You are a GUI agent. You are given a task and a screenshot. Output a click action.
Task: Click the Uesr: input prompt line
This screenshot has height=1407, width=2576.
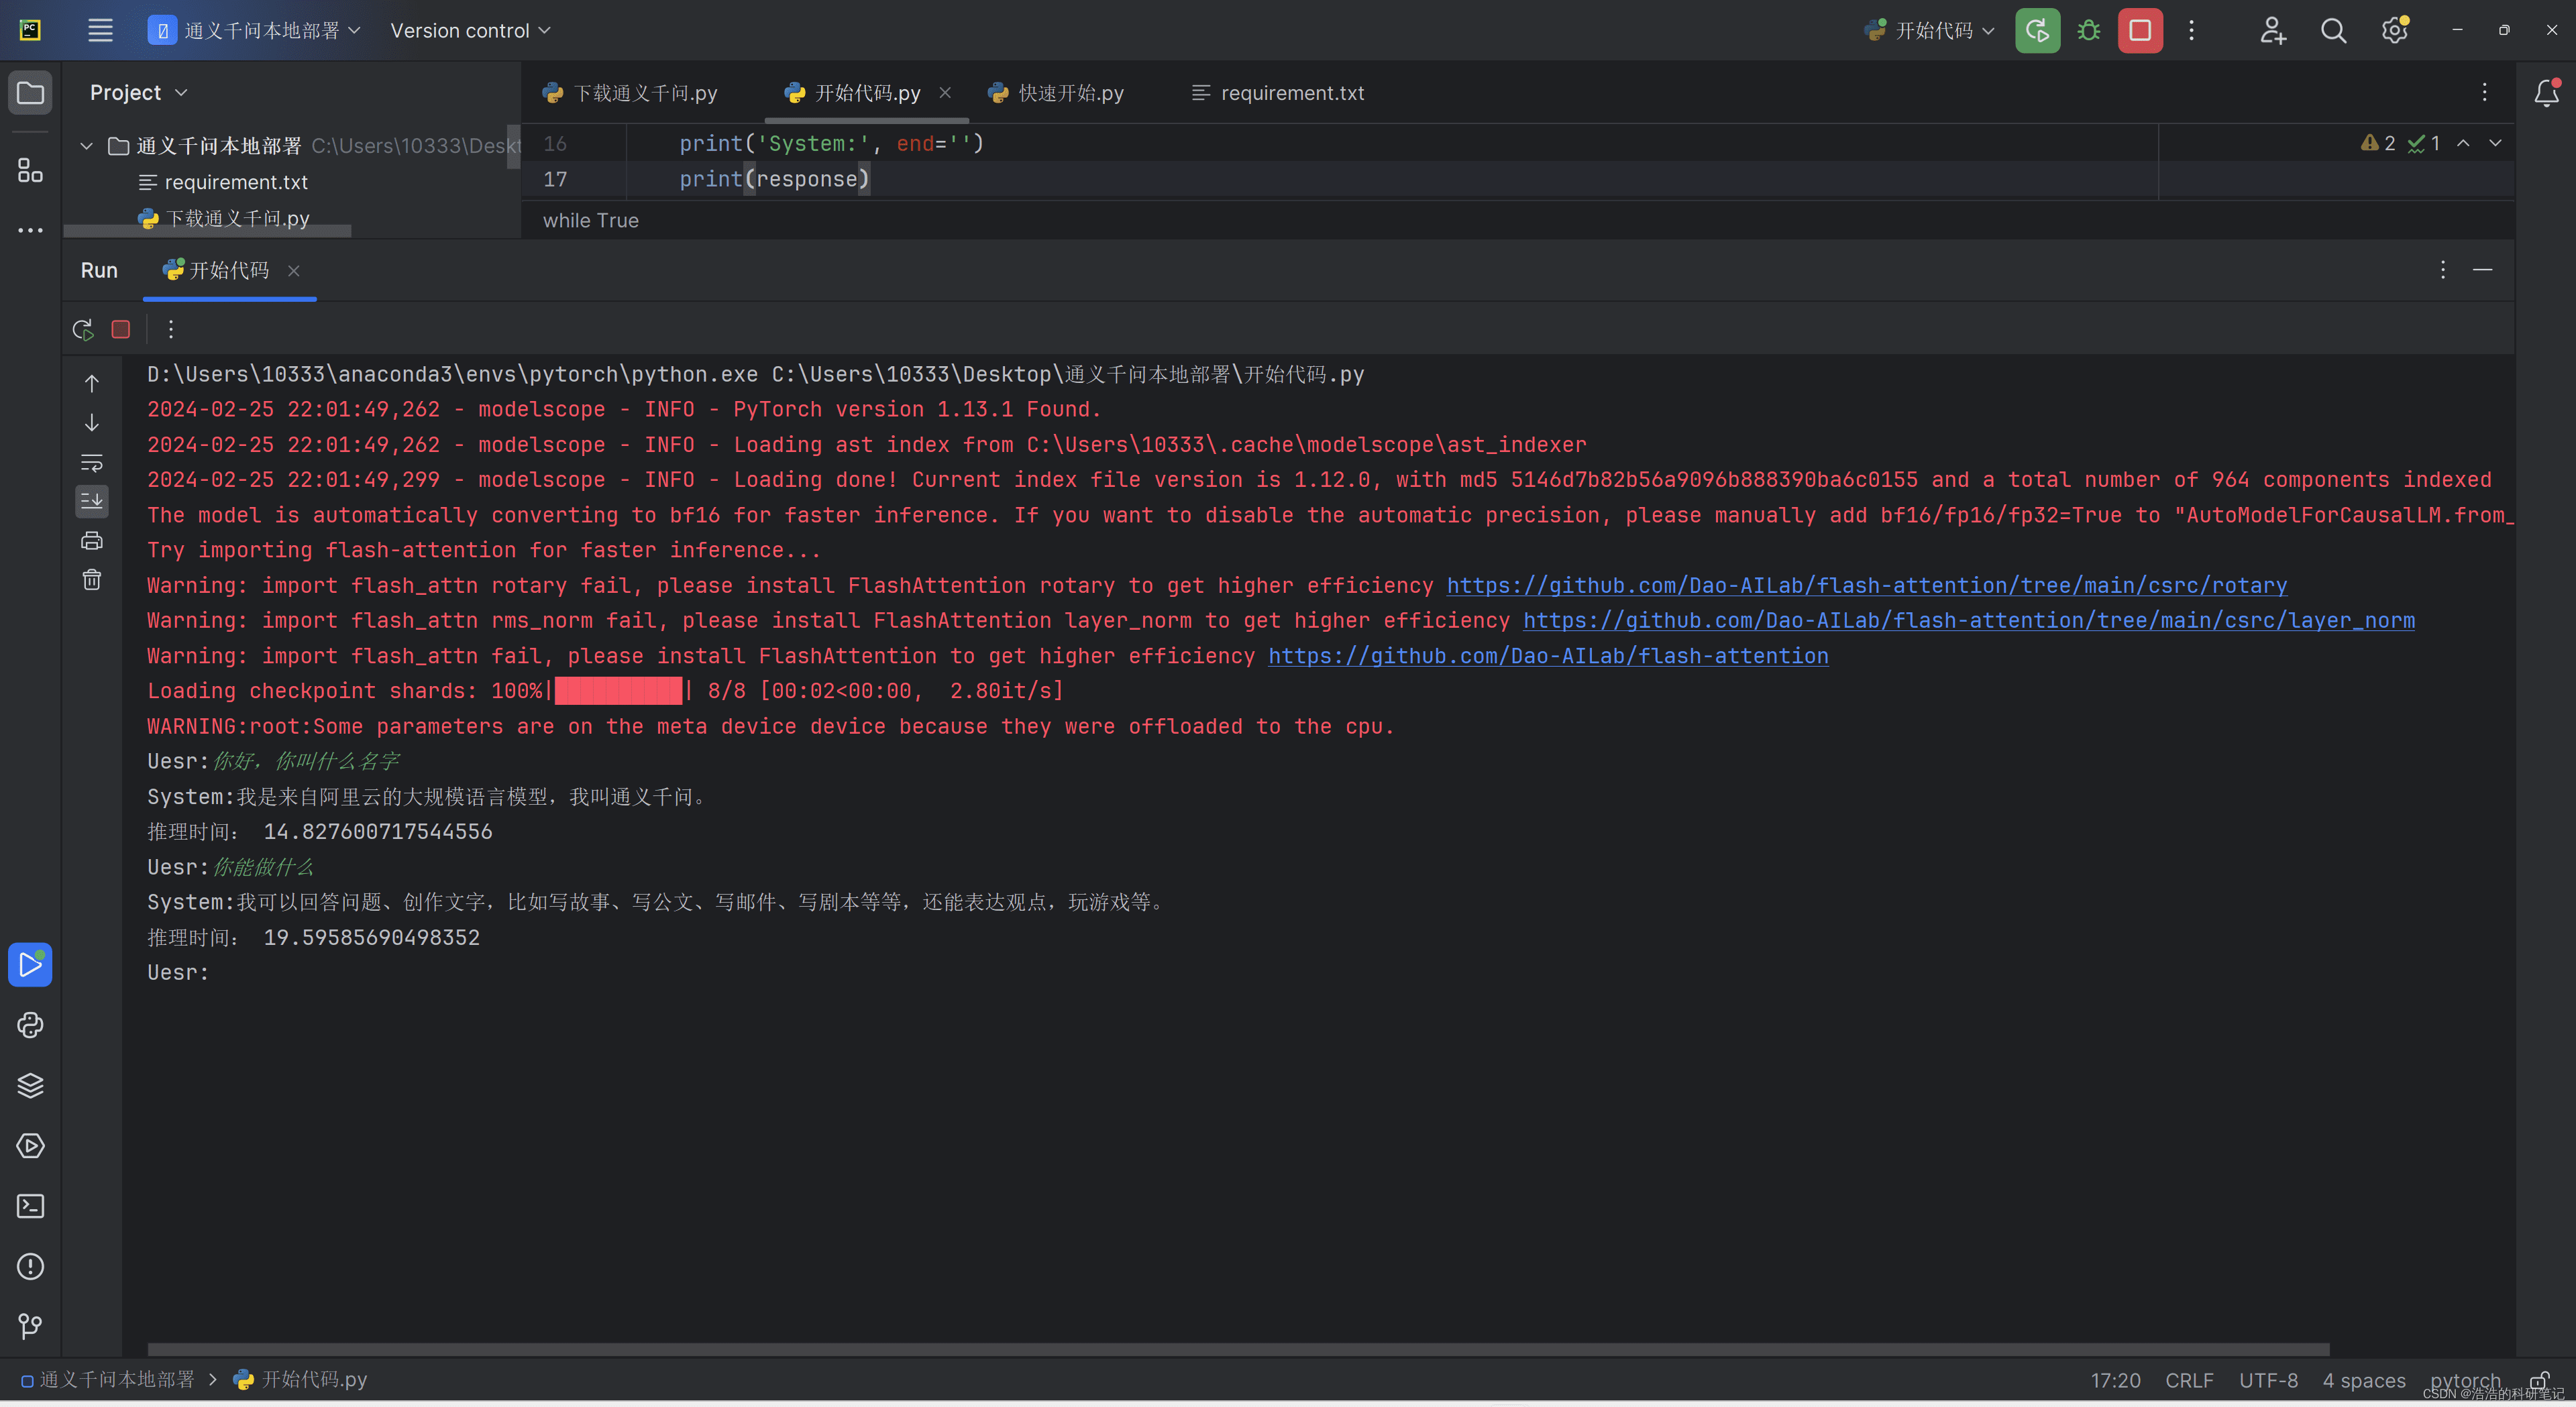178,972
